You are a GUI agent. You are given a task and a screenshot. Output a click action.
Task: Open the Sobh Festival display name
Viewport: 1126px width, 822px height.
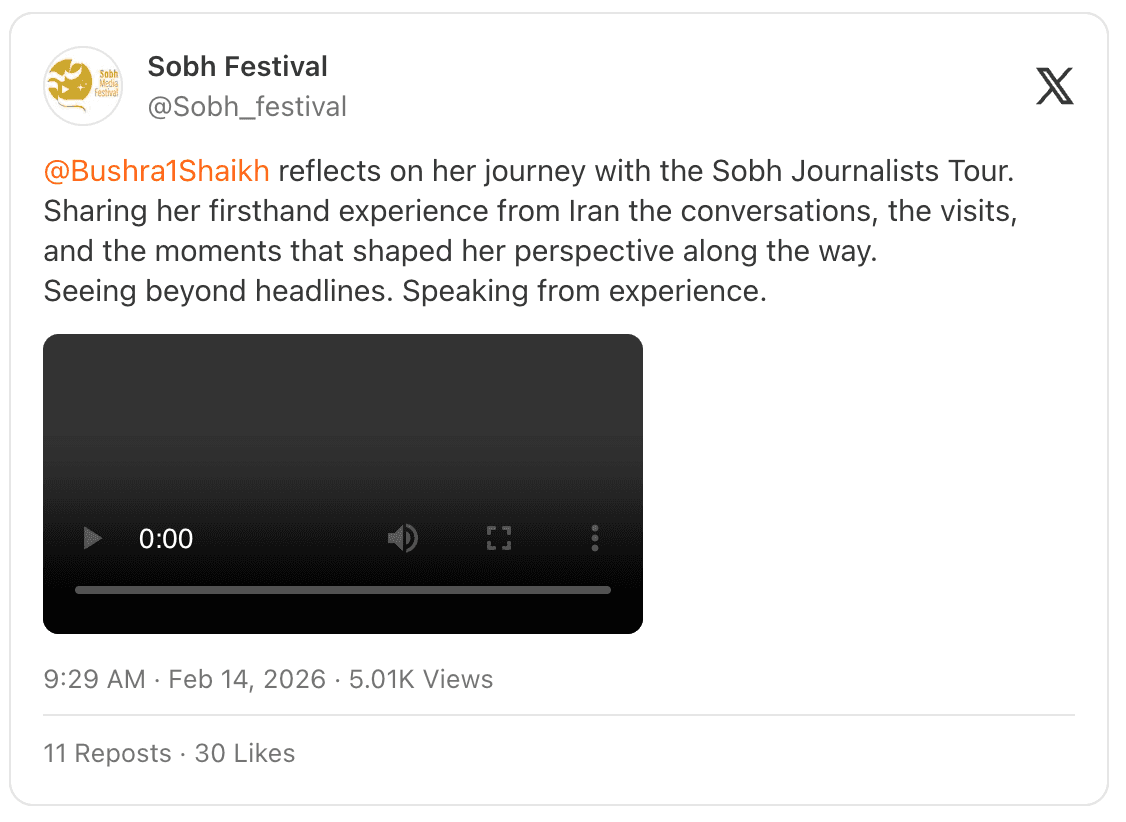[x=237, y=67]
